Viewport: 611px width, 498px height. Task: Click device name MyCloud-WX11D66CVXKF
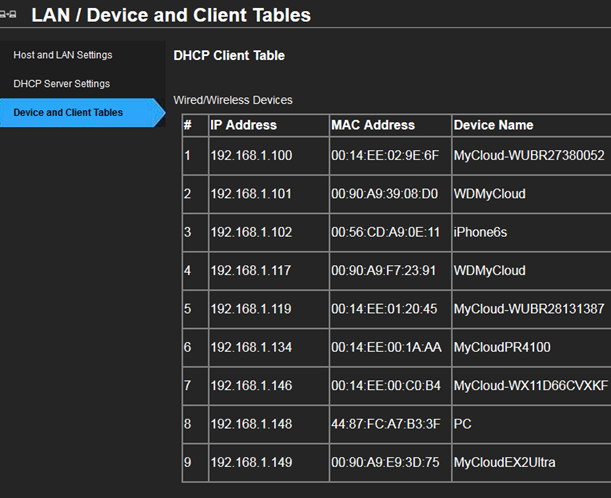(531, 385)
